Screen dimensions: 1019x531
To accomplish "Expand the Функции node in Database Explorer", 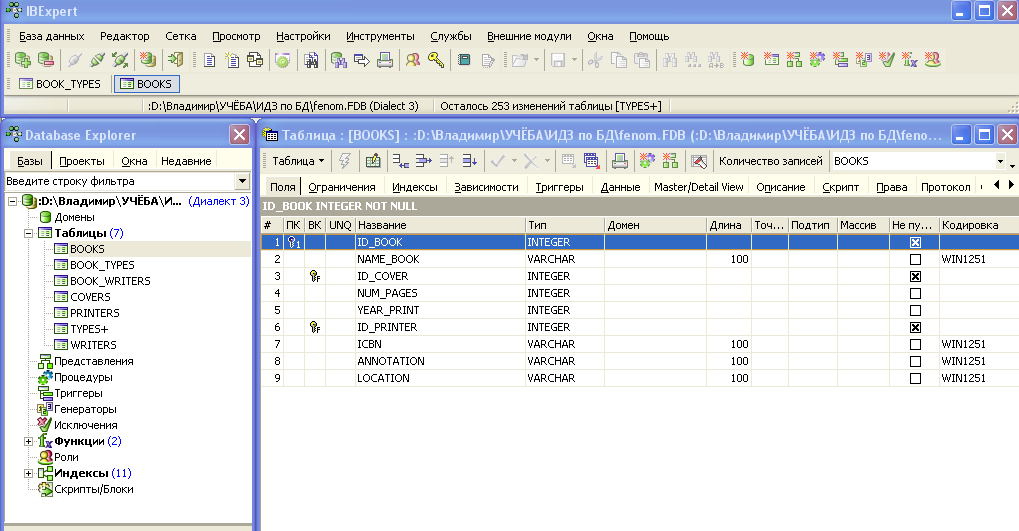I will click(29, 441).
